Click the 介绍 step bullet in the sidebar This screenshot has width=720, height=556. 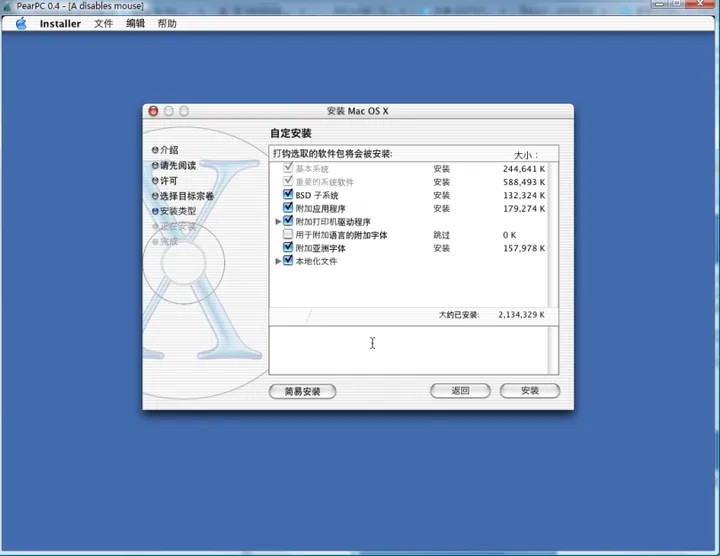(155, 150)
